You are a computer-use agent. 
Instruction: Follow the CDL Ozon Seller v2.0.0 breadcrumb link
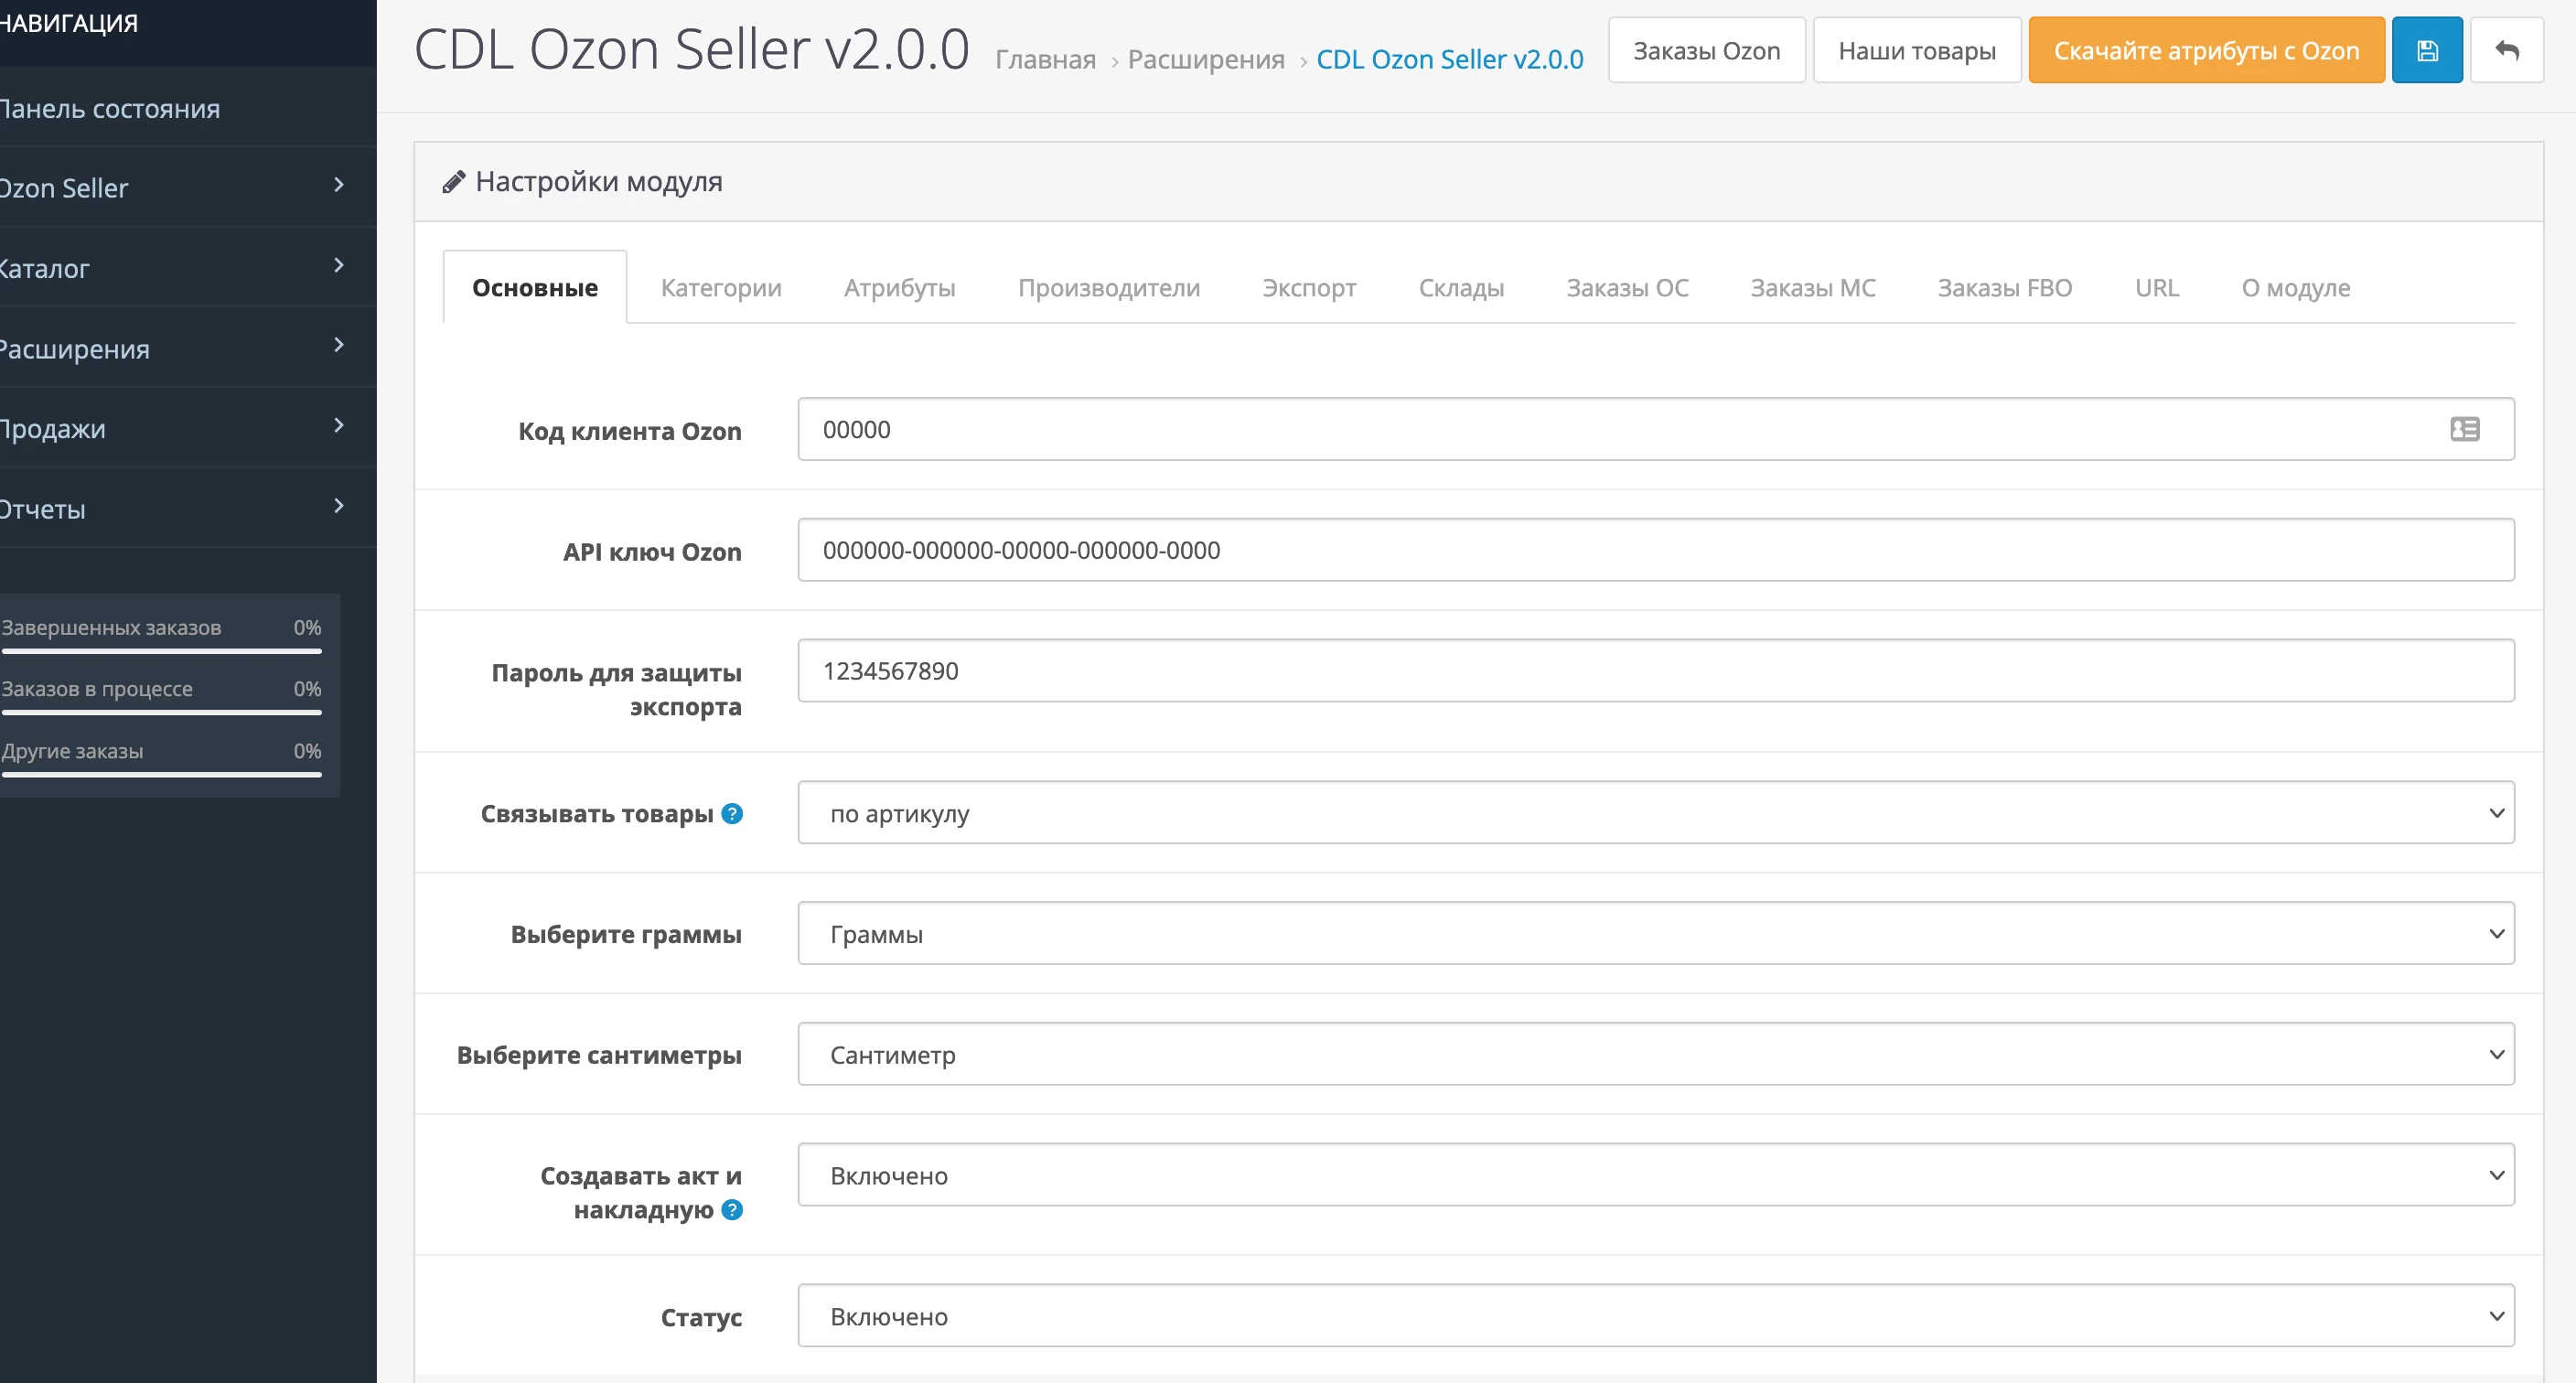coord(1449,60)
